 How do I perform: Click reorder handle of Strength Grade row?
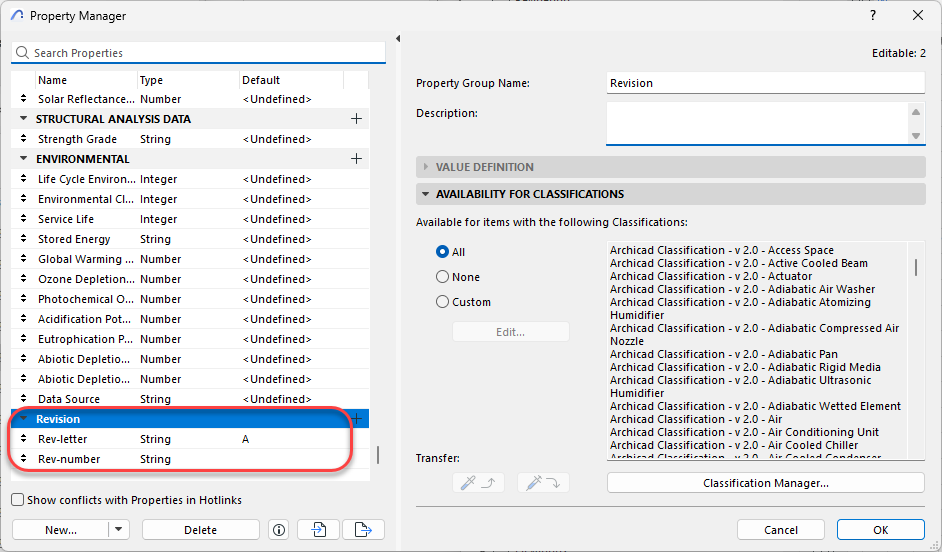click(23, 138)
